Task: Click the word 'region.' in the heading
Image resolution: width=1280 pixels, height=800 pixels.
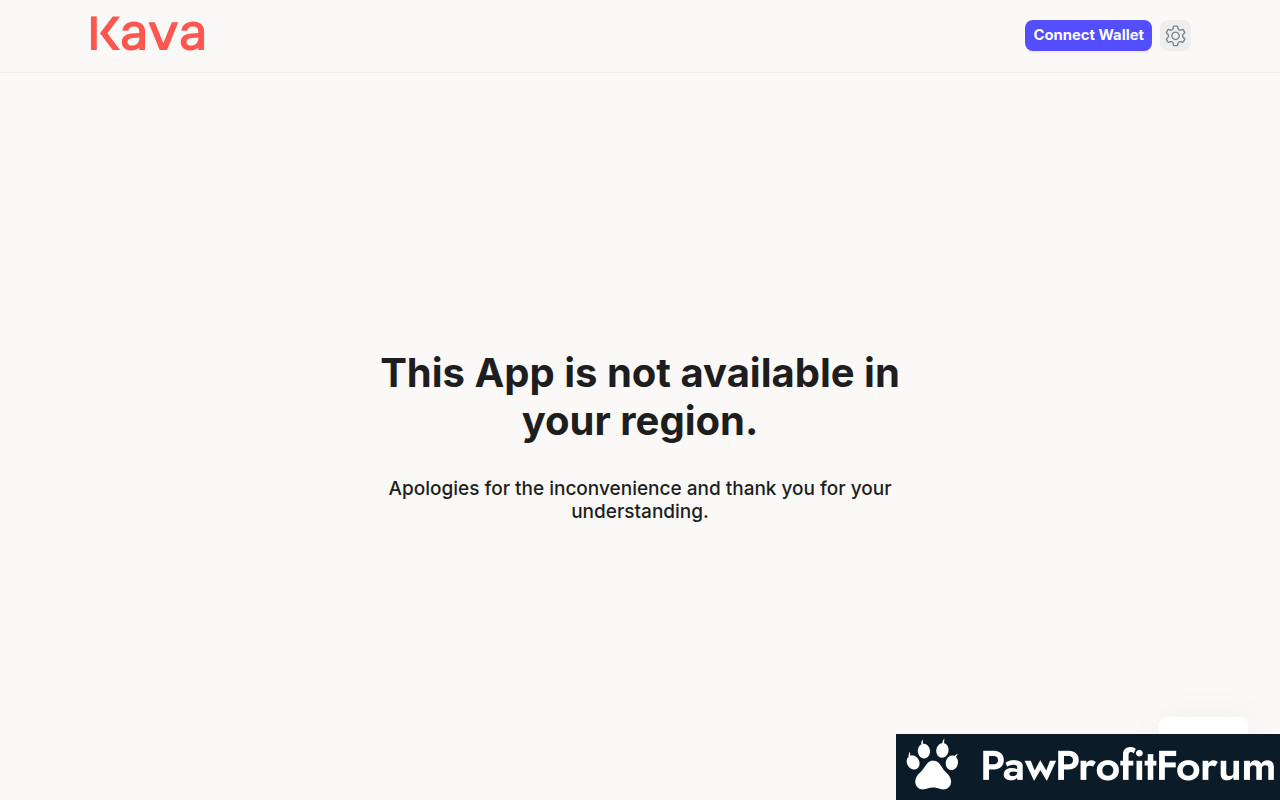Action: point(689,422)
